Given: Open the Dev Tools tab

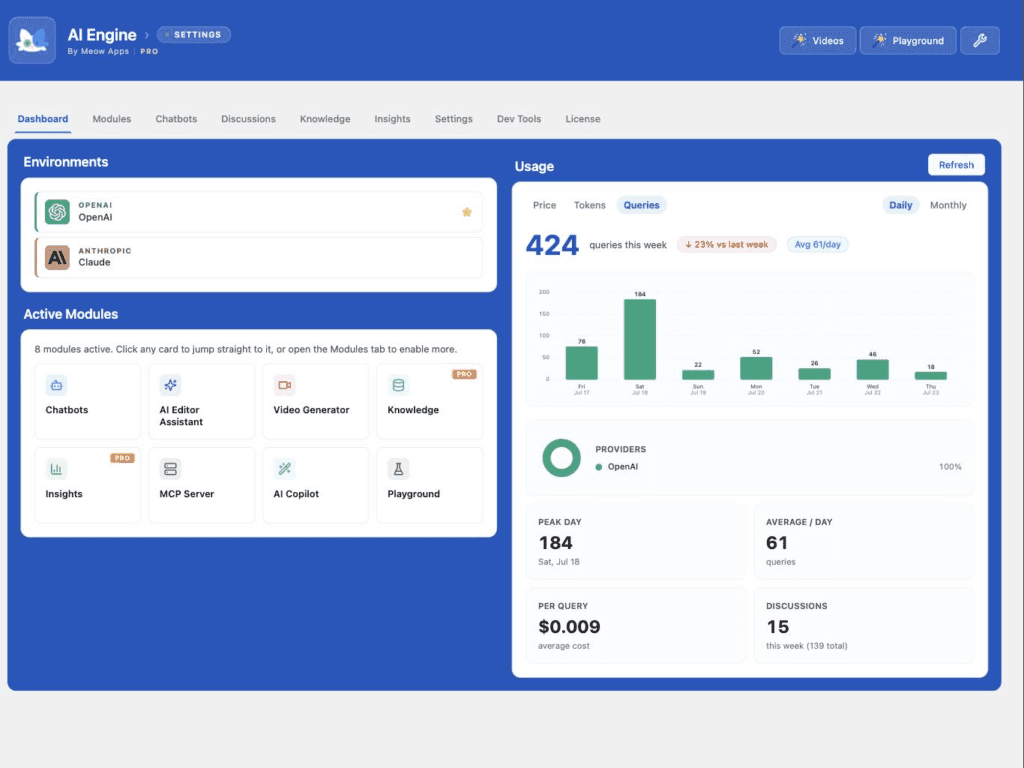Looking at the screenshot, I should click(519, 119).
